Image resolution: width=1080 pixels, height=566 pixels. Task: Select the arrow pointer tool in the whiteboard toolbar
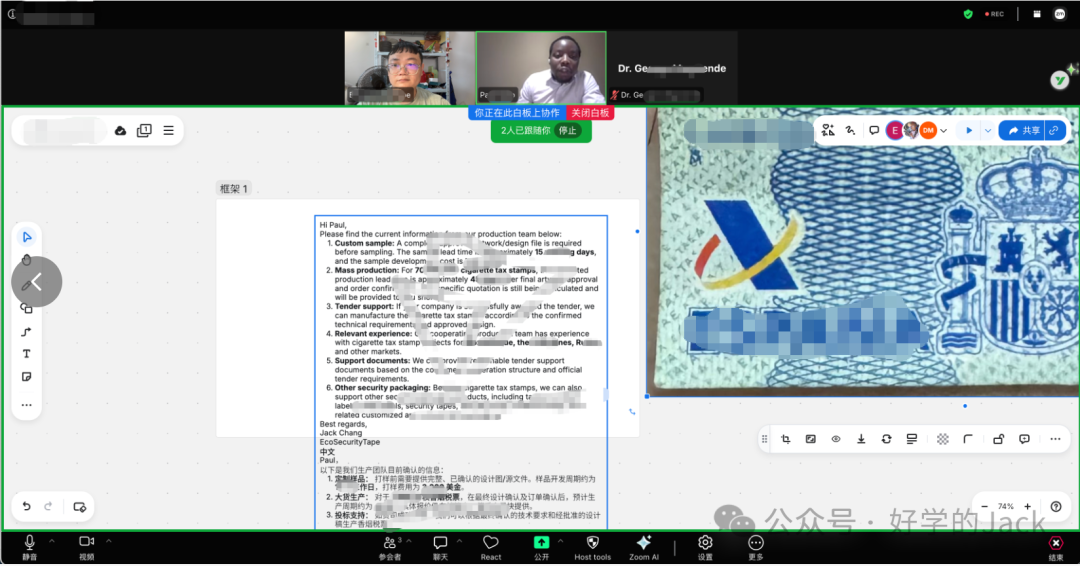click(x=27, y=237)
